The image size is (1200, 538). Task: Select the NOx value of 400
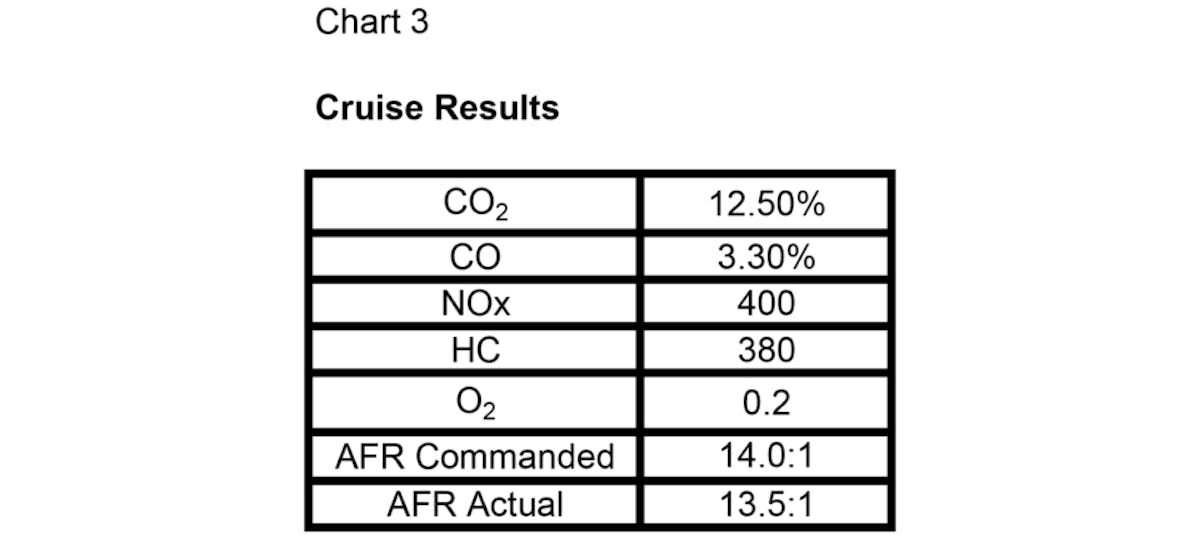click(767, 303)
